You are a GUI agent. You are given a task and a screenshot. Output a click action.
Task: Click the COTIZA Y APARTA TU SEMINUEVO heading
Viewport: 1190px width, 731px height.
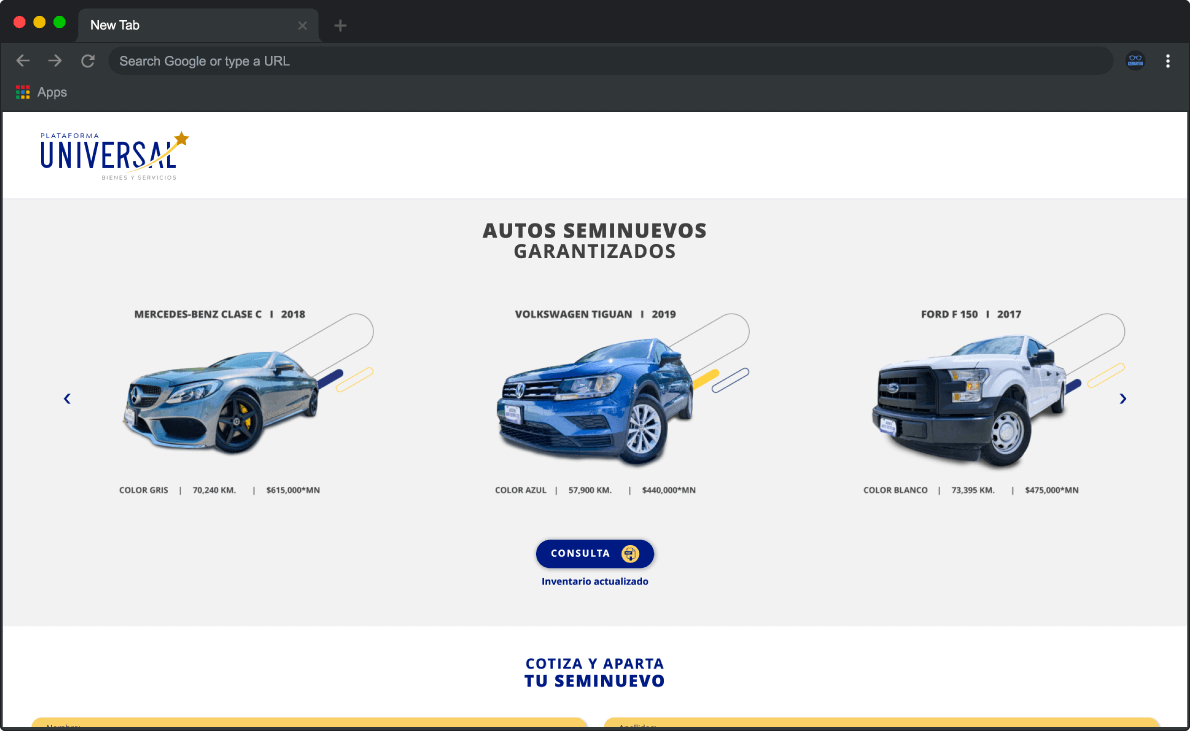click(595, 673)
